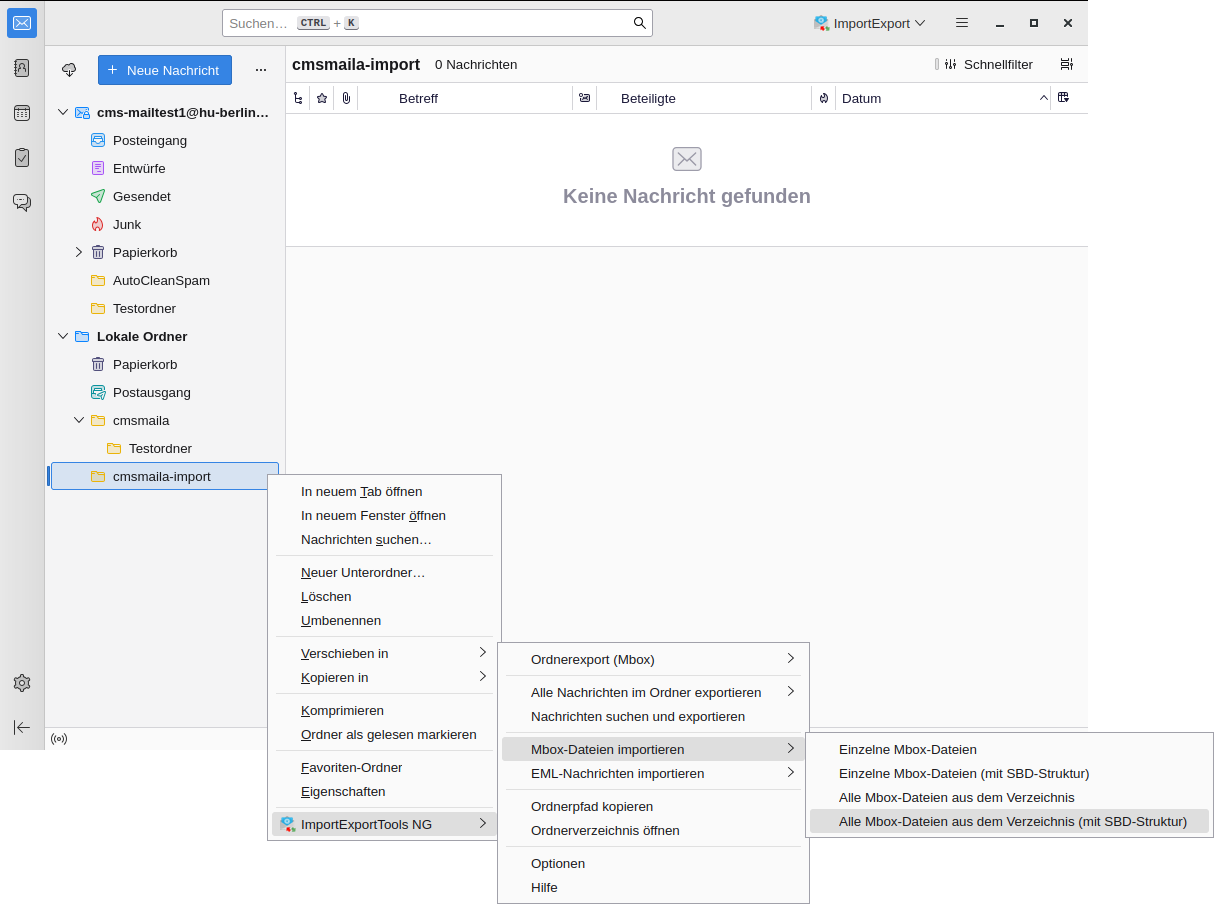Click the get messages cloud icon

click(x=69, y=70)
